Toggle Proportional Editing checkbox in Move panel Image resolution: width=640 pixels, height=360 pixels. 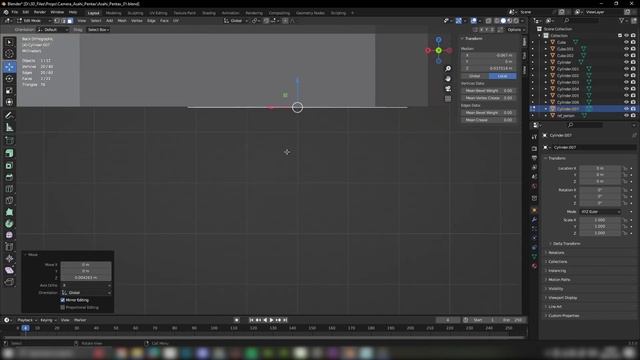[63, 307]
